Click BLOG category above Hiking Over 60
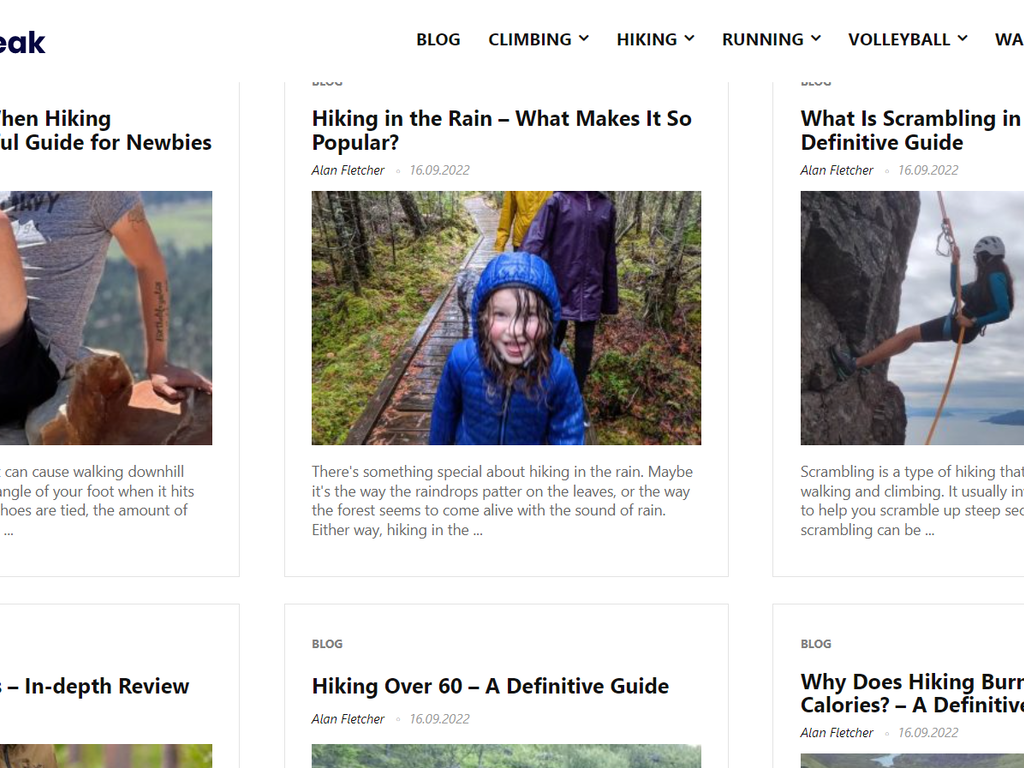The height and width of the screenshot is (768, 1024). click(327, 644)
